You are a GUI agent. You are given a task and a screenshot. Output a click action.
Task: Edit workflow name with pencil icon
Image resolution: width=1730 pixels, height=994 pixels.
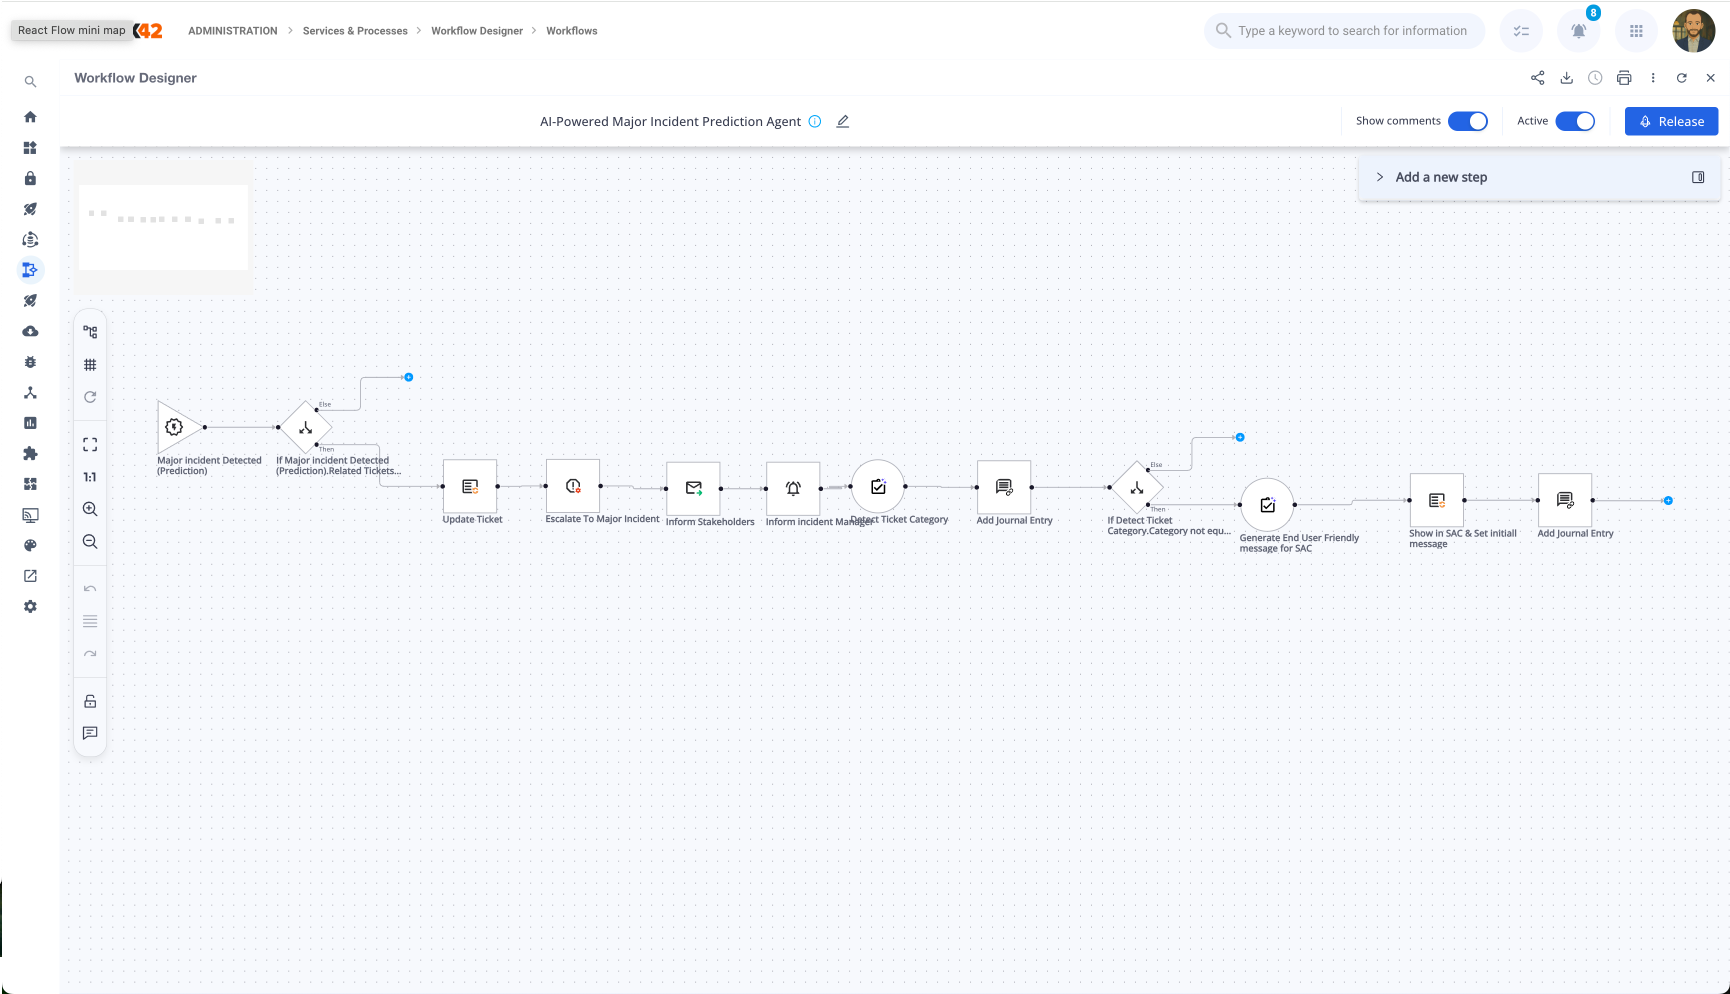[x=843, y=122]
